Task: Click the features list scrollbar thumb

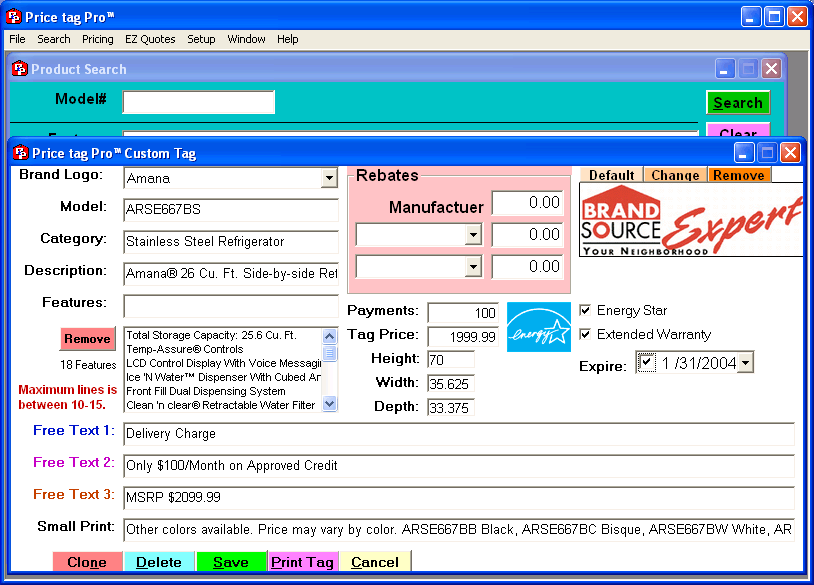Action: point(329,353)
